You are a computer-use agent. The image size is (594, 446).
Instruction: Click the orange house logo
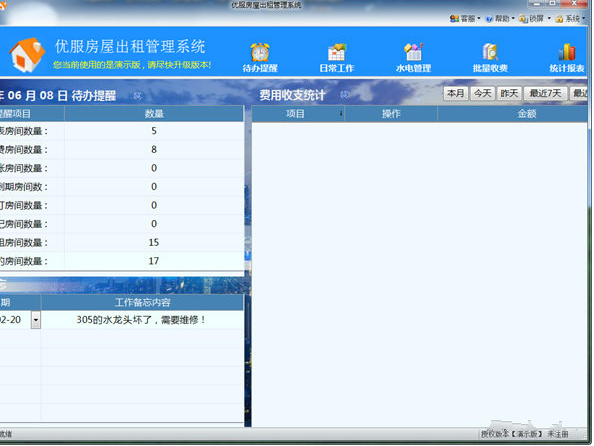[x=27, y=55]
